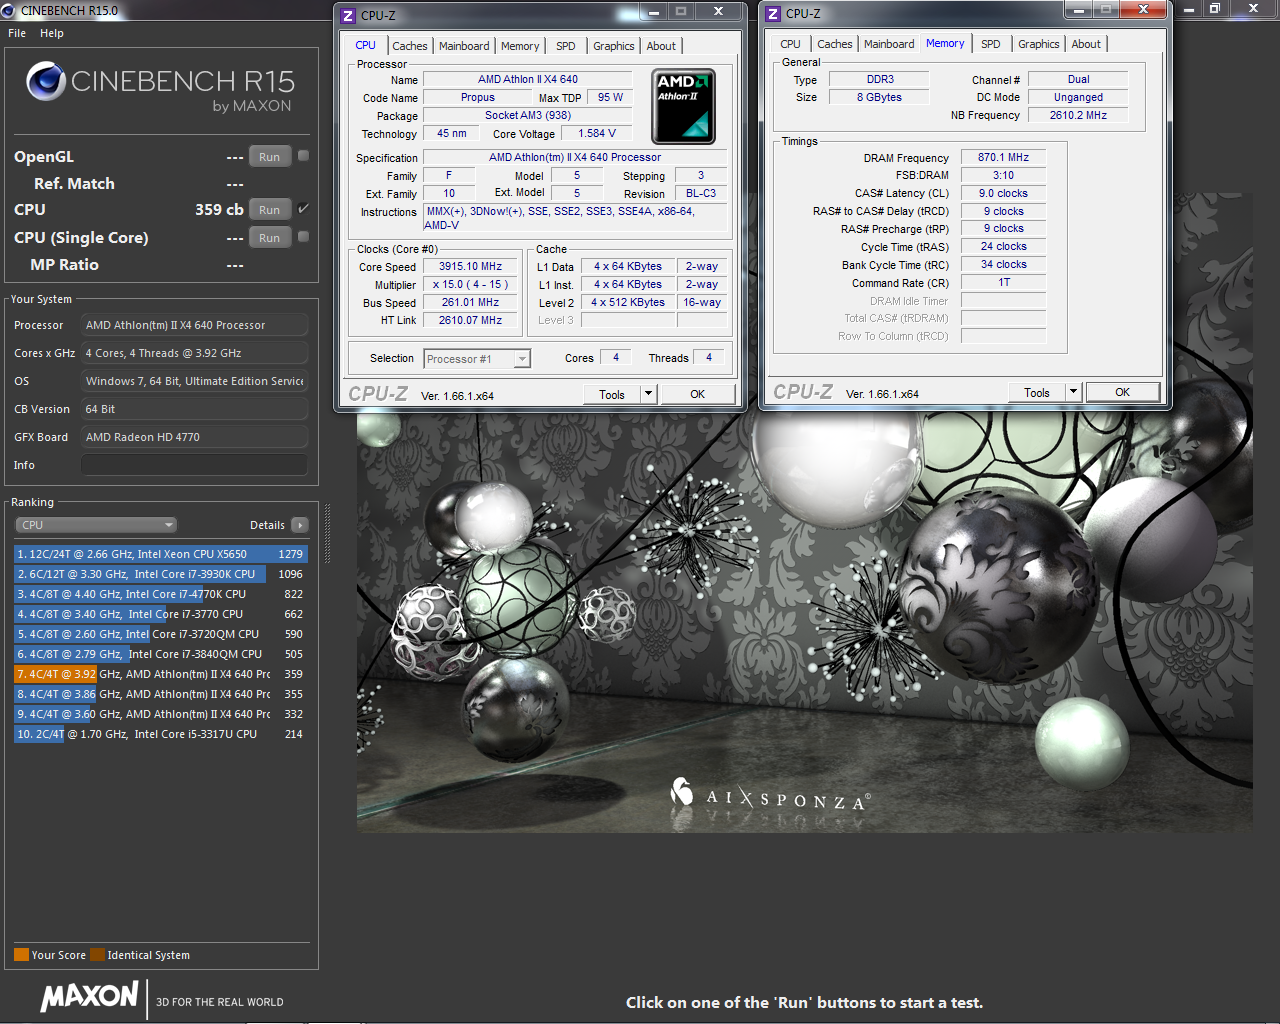
Task: Click Tools button in left CPU-Z window
Action: [612, 394]
